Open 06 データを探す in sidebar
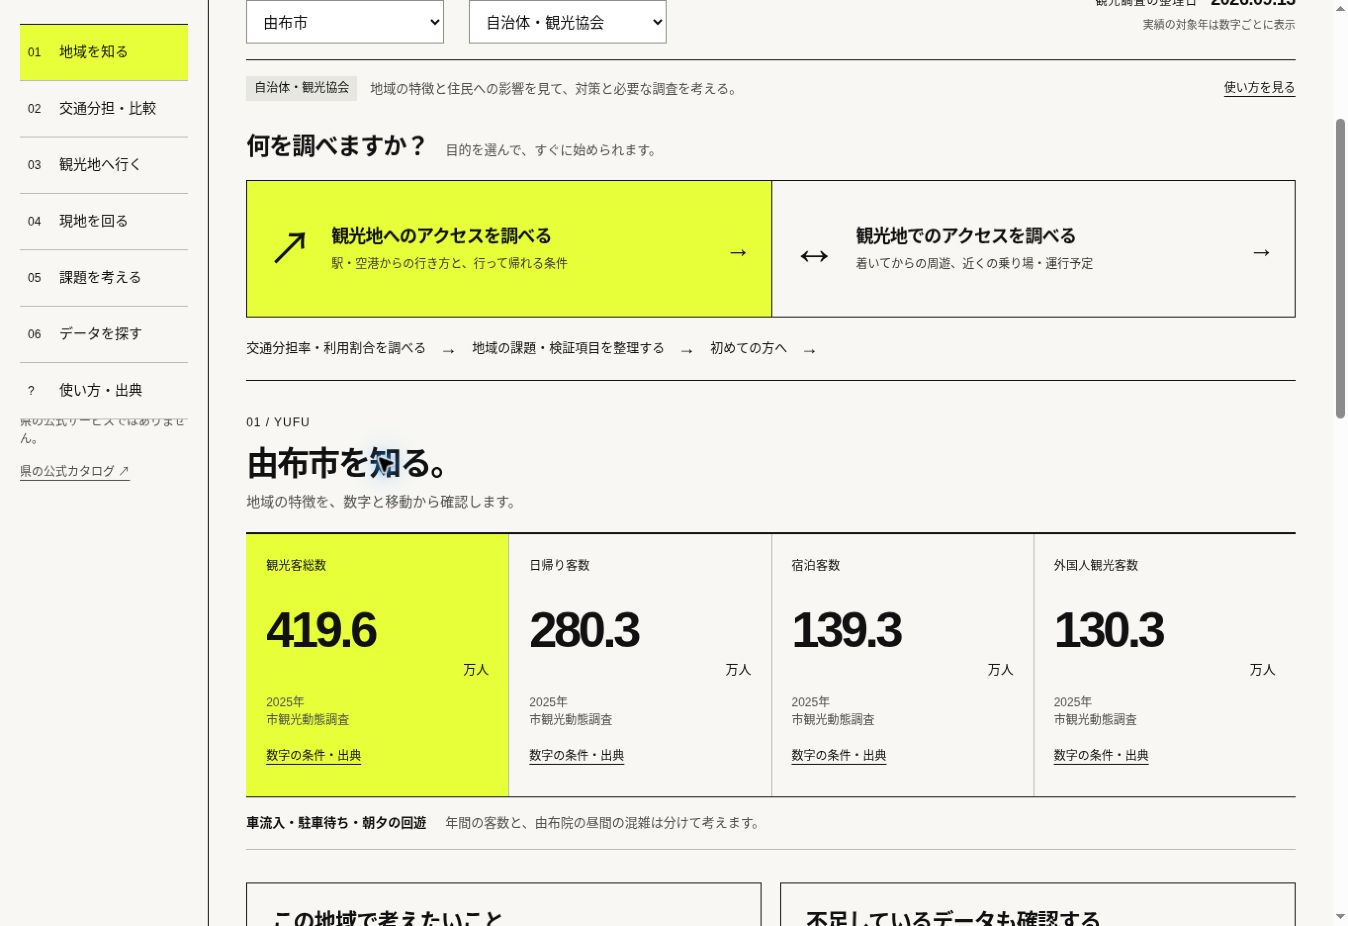Screen dimensions: 1348x926 (x=104, y=334)
